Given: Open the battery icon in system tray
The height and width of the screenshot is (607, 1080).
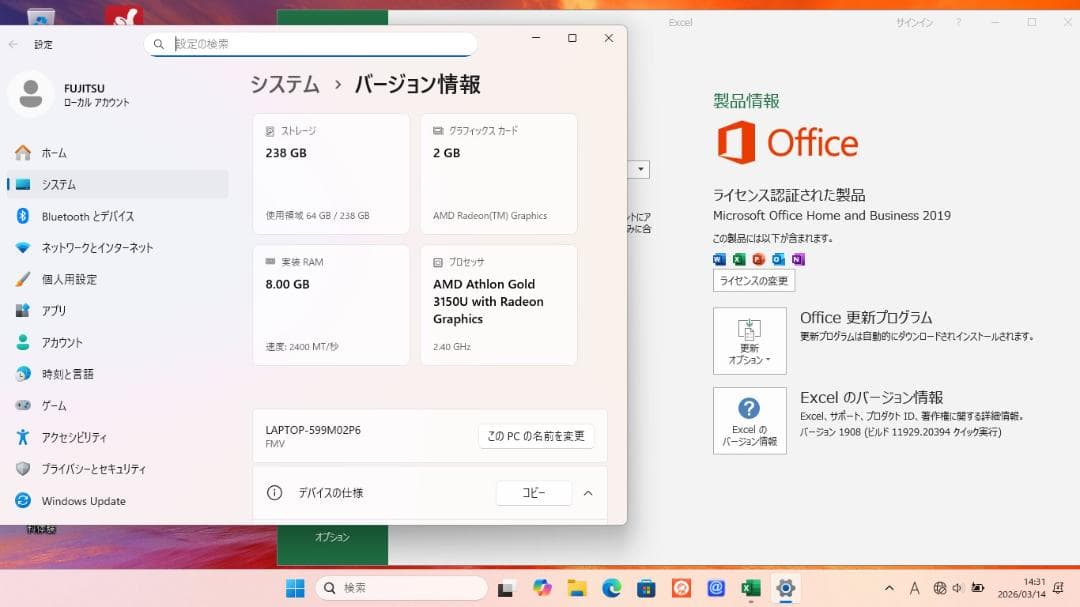Looking at the screenshot, I should tap(977, 588).
